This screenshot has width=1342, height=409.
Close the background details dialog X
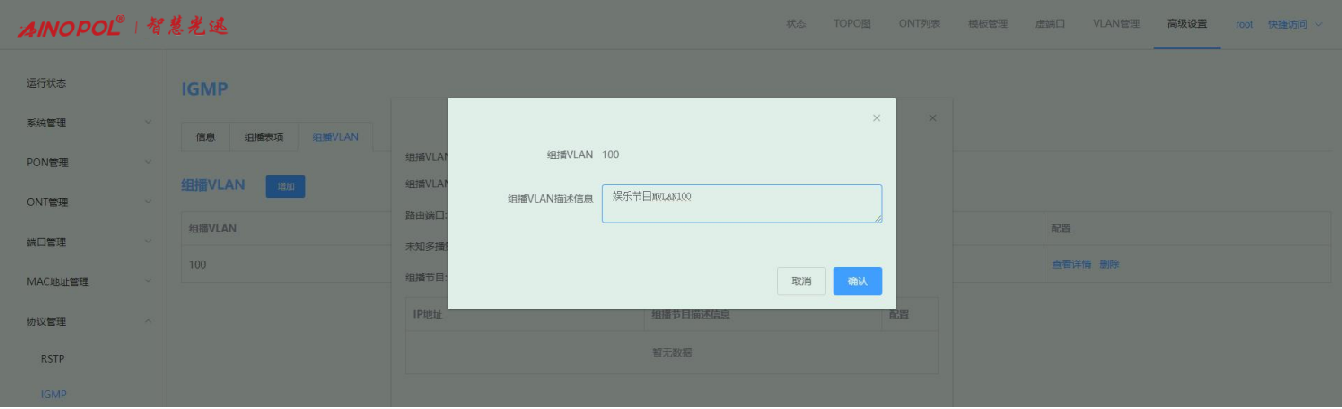click(932, 118)
